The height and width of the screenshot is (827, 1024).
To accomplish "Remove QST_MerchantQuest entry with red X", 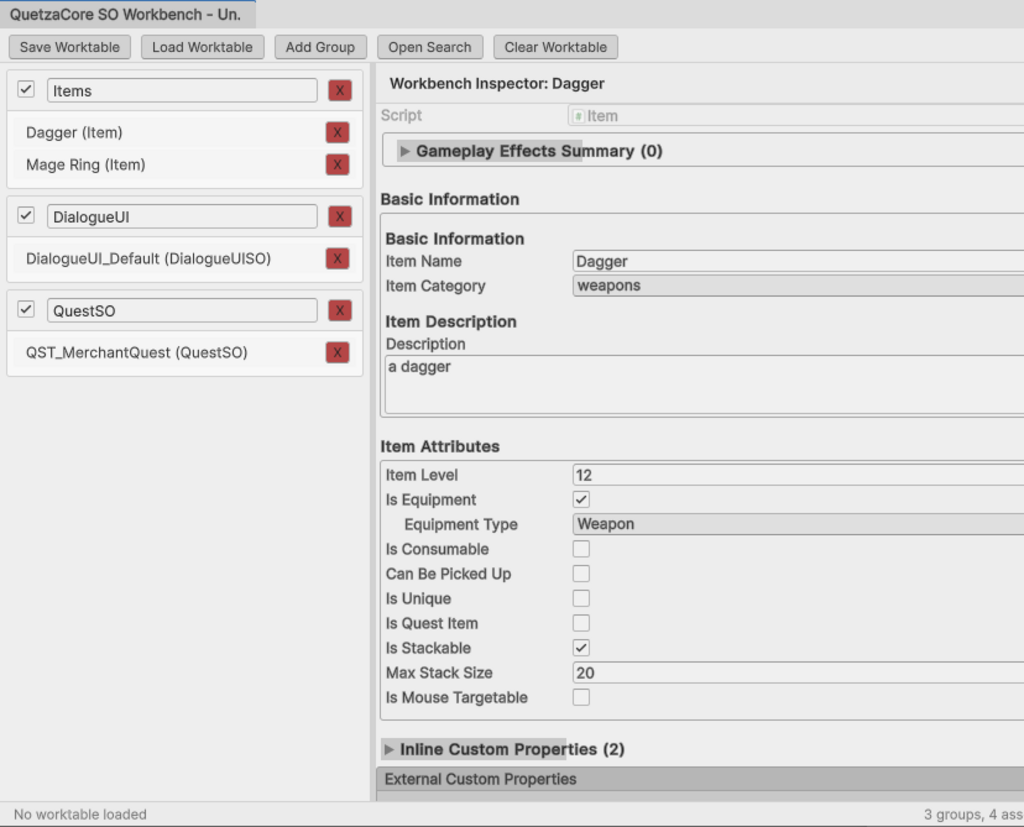I will 338,353.
